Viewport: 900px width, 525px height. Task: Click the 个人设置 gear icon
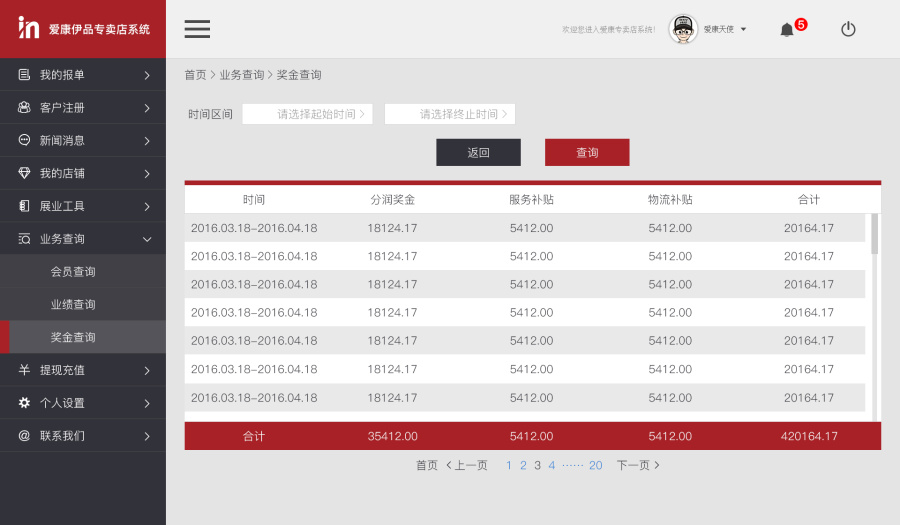click(24, 402)
